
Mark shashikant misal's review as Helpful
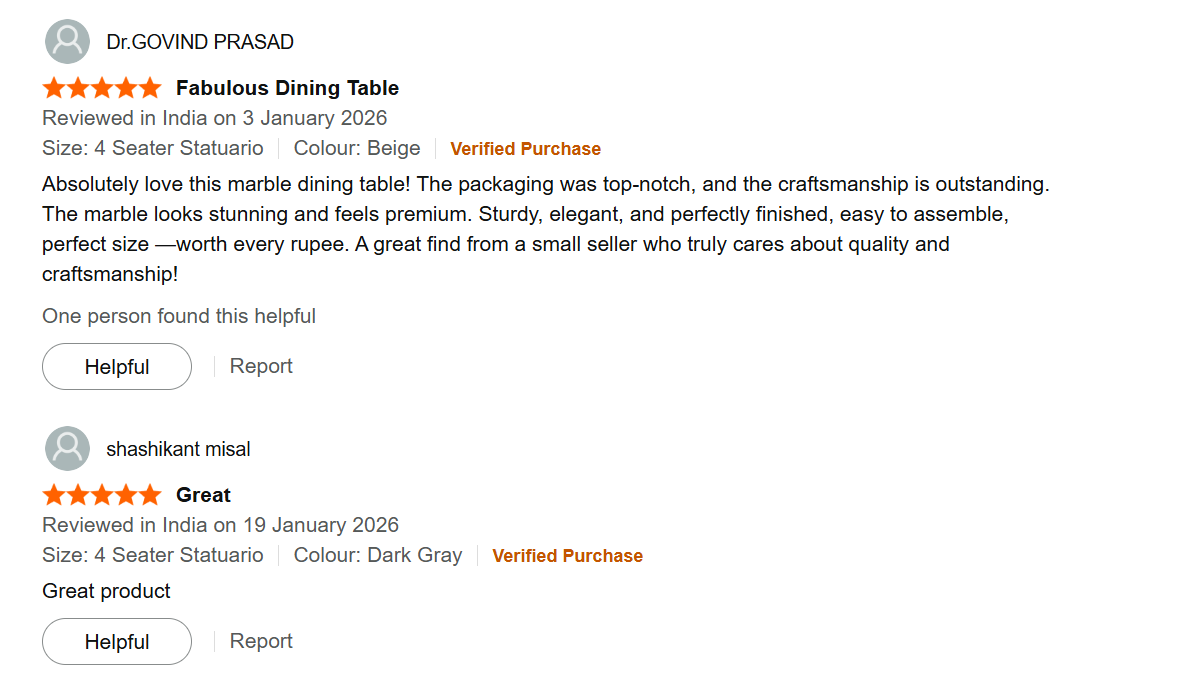click(x=117, y=642)
